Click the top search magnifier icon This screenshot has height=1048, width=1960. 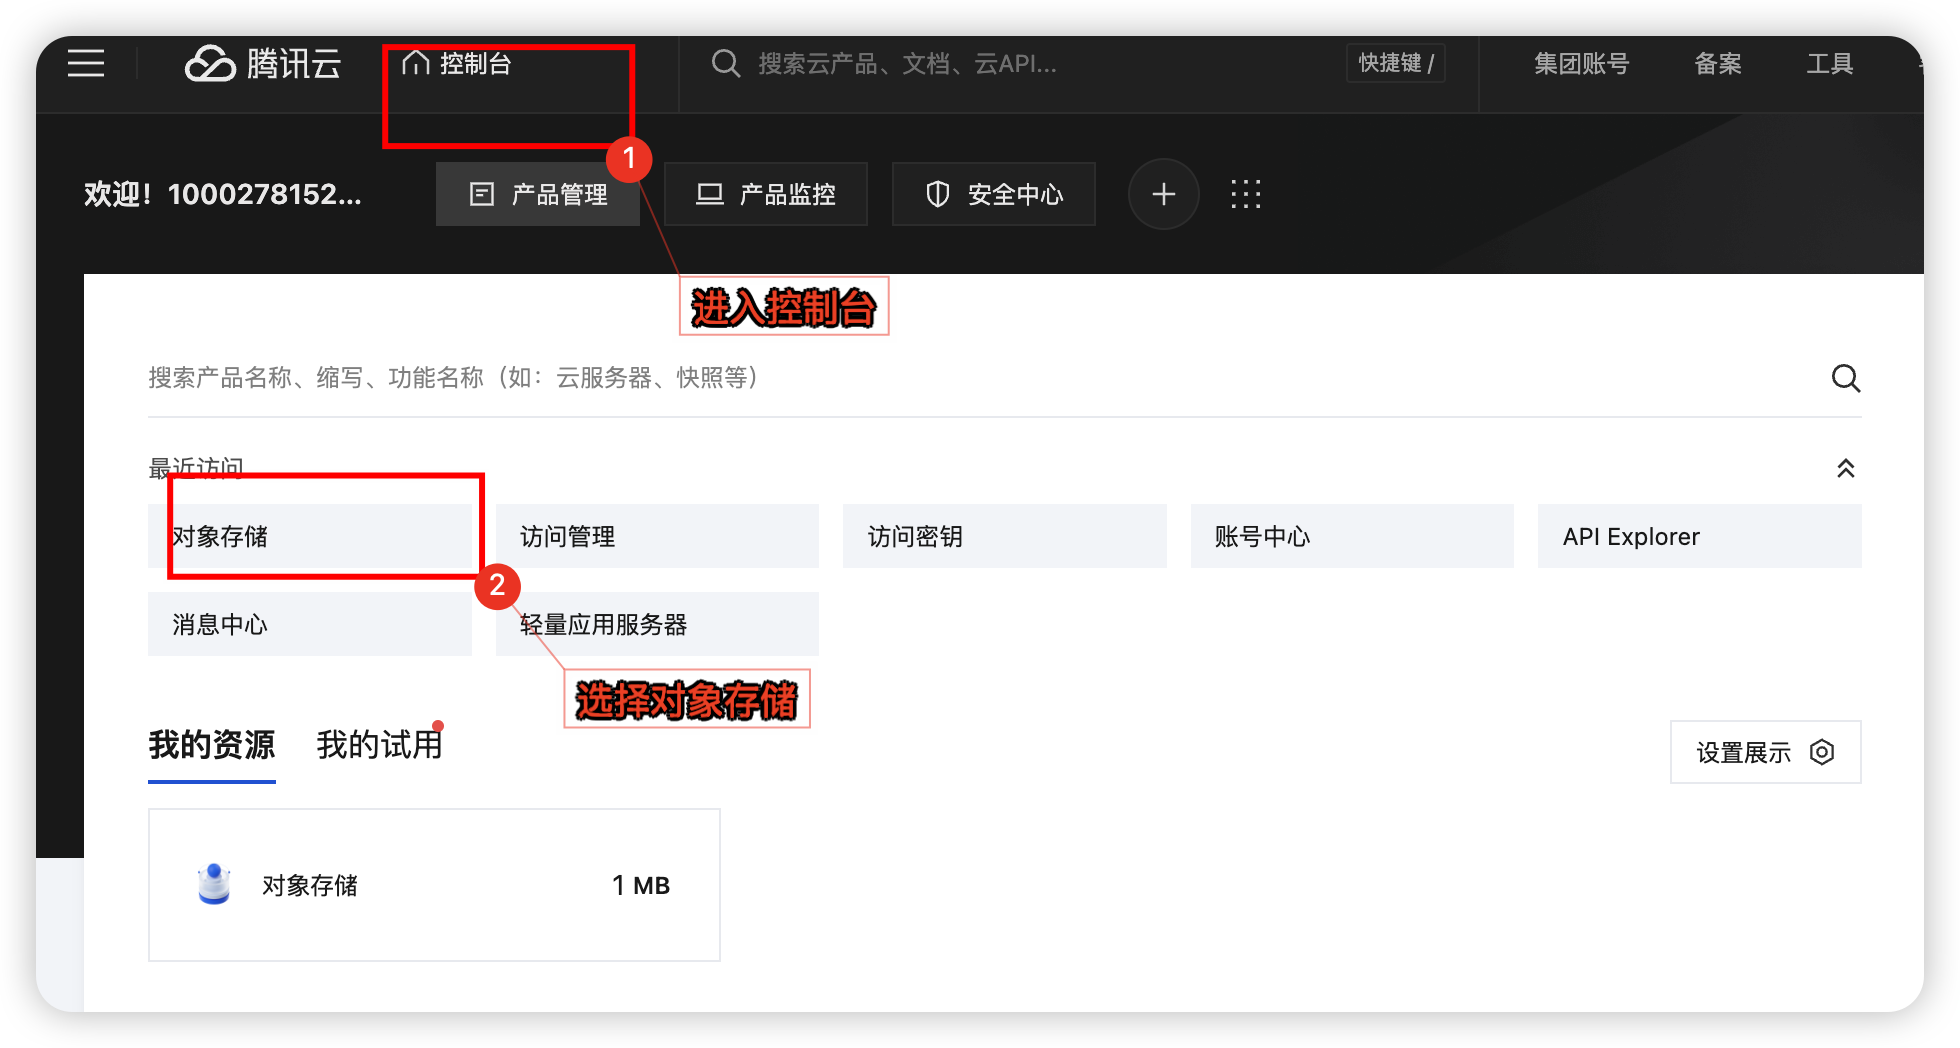(726, 64)
